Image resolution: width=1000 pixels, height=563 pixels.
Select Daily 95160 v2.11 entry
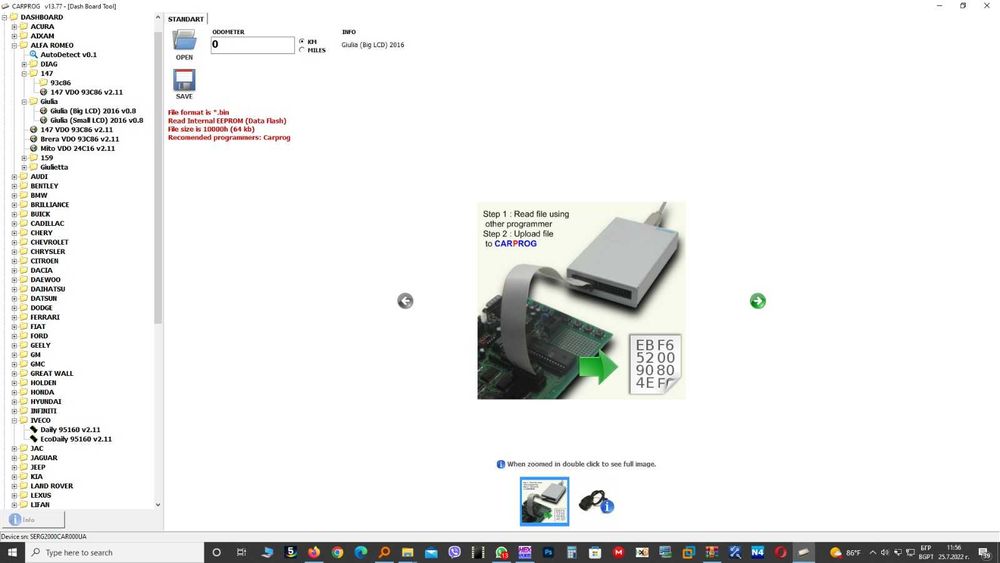point(70,430)
